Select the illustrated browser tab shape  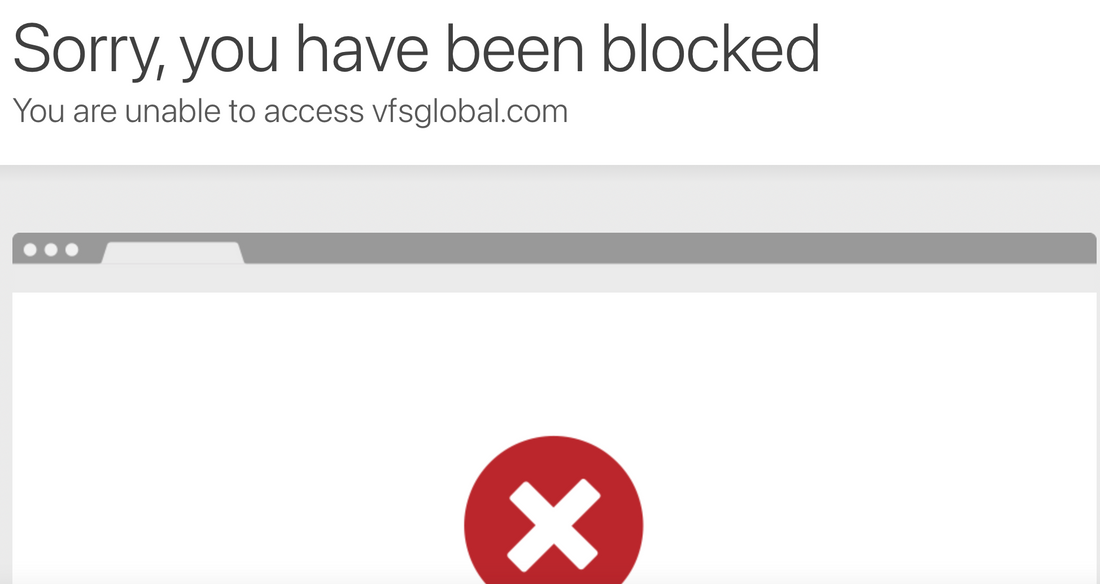click(173, 253)
